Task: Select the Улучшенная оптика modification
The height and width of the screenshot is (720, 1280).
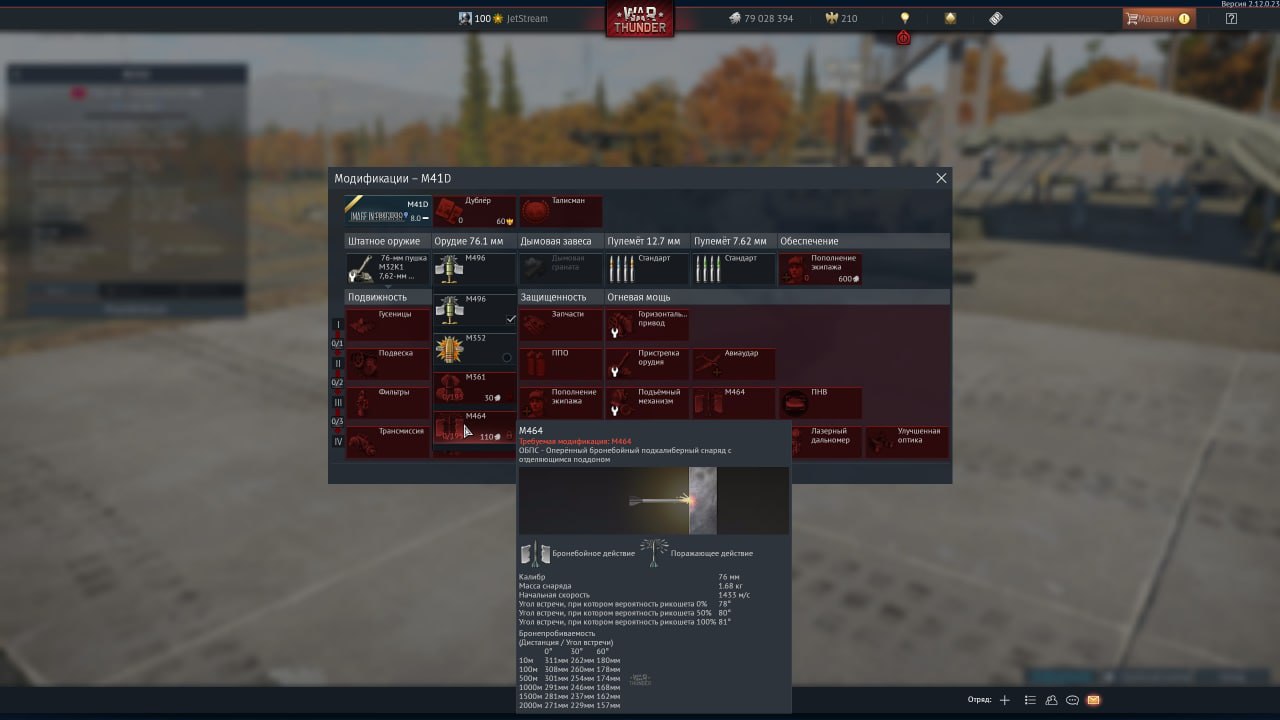Action: (907, 442)
